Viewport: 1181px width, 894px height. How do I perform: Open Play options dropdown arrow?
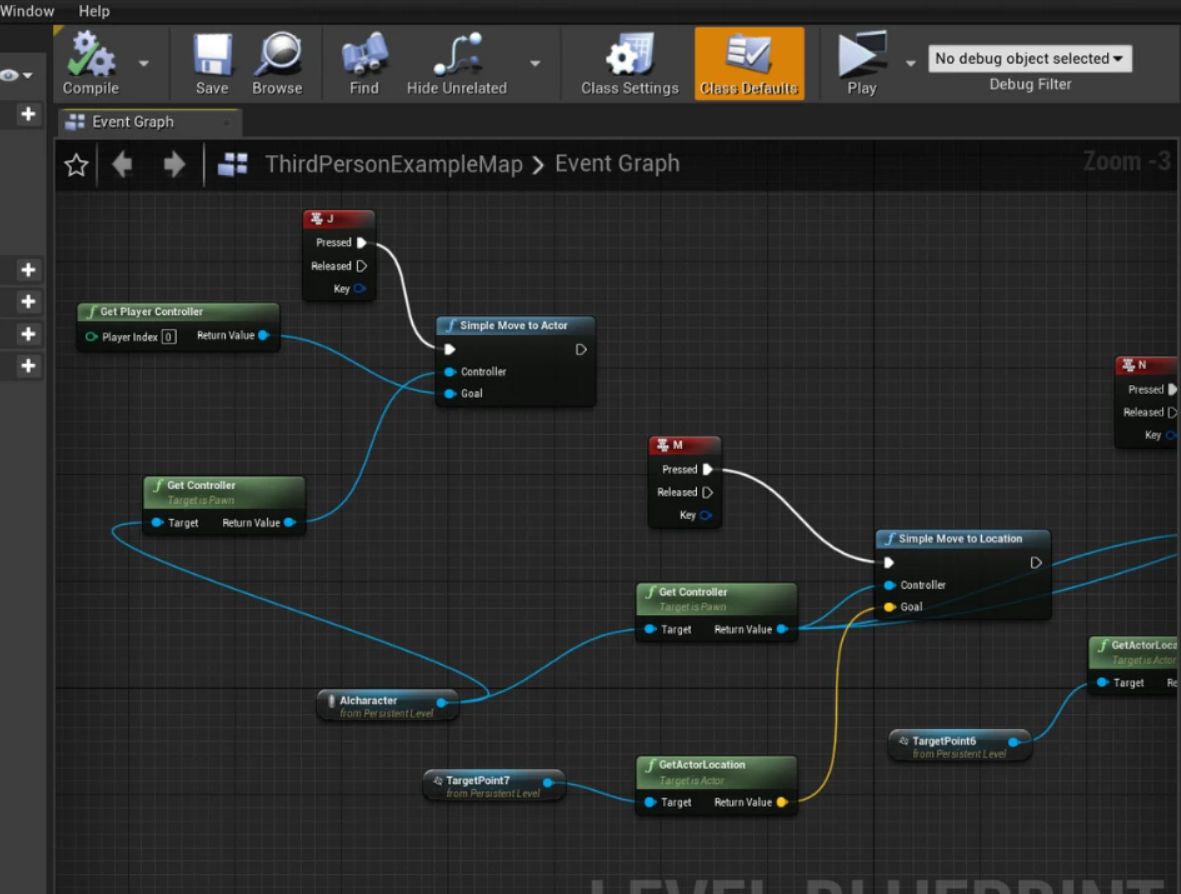coord(911,64)
